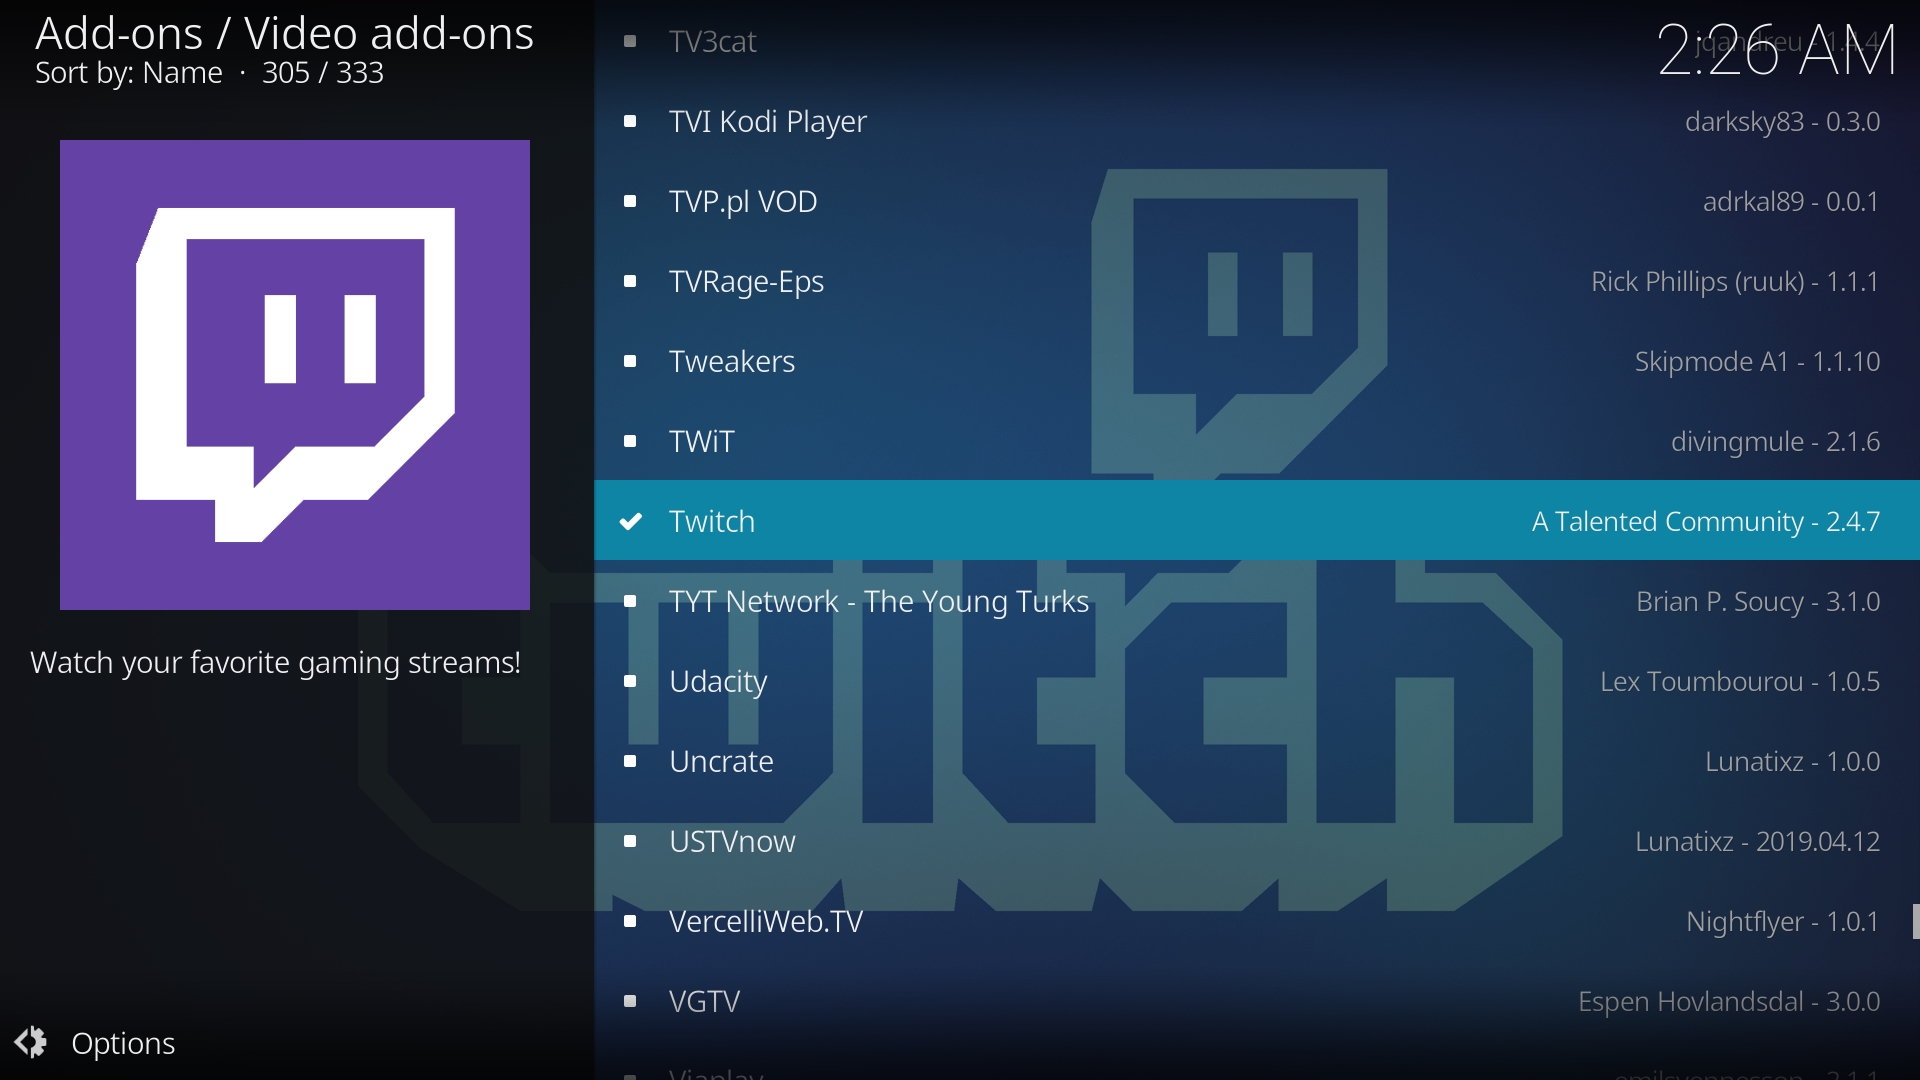Click the TV3cat entry at top

click(x=712, y=42)
